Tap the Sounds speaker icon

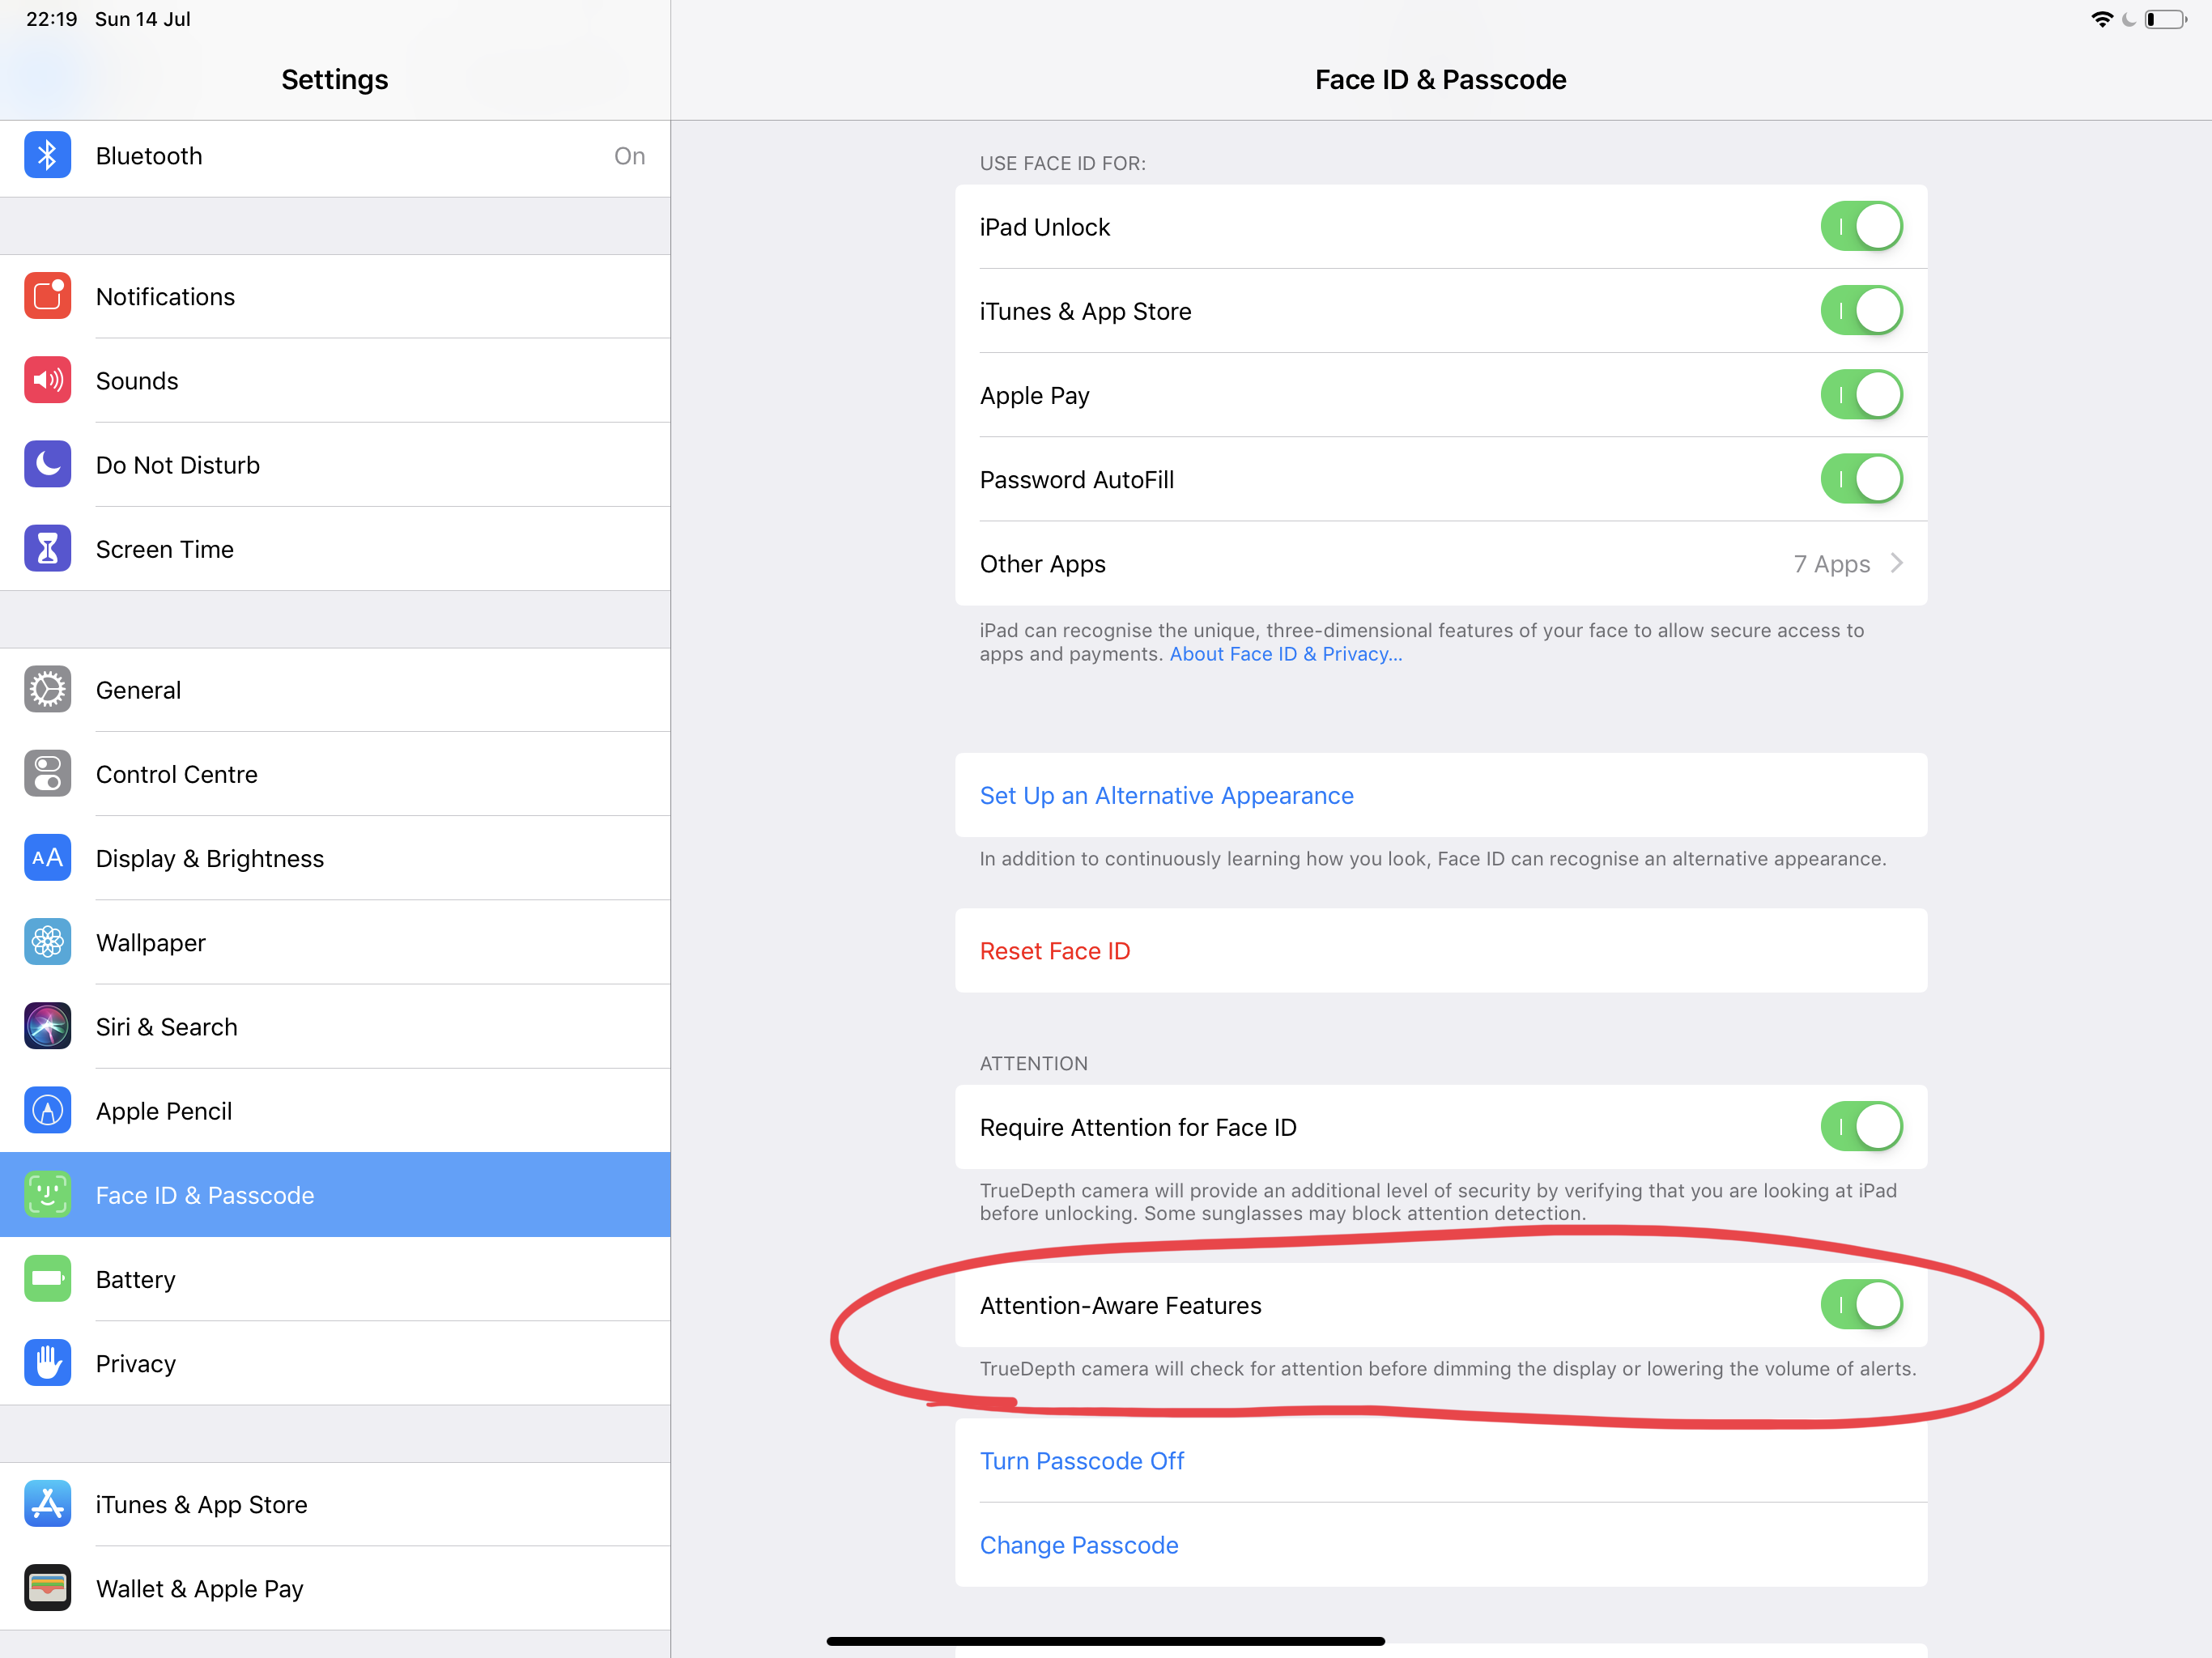[47, 380]
